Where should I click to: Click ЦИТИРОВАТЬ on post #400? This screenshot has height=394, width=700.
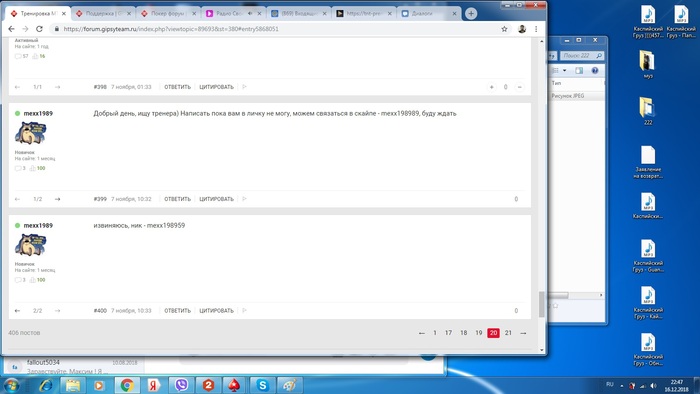217,311
